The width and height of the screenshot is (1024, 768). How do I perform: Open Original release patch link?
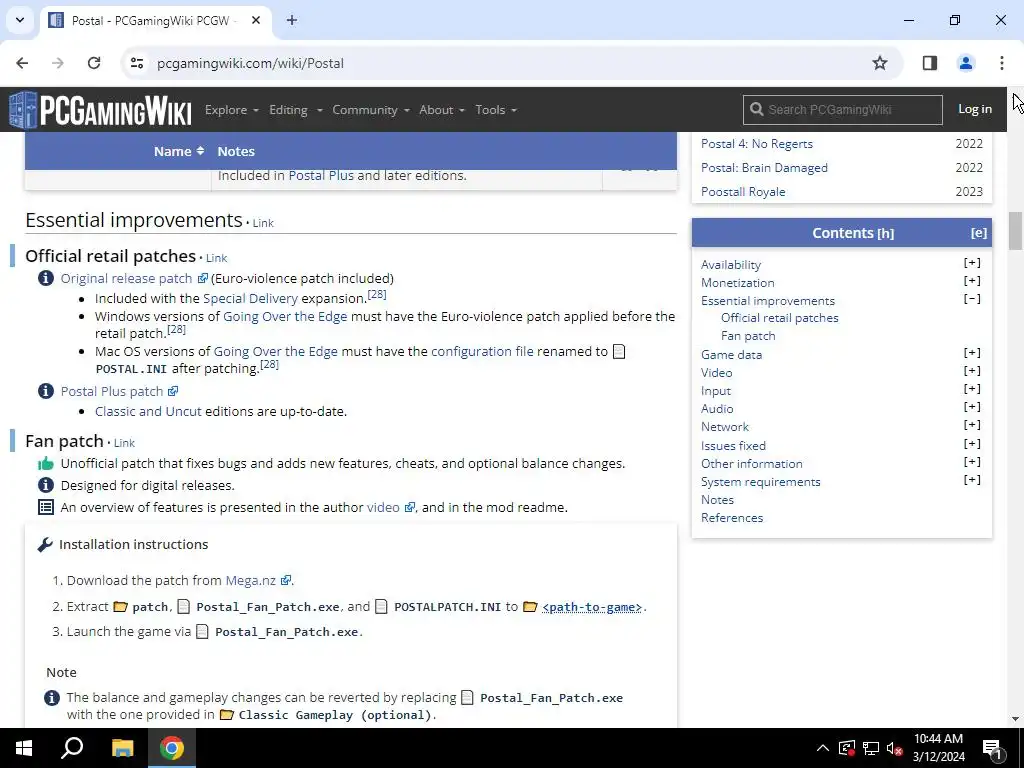coord(126,278)
